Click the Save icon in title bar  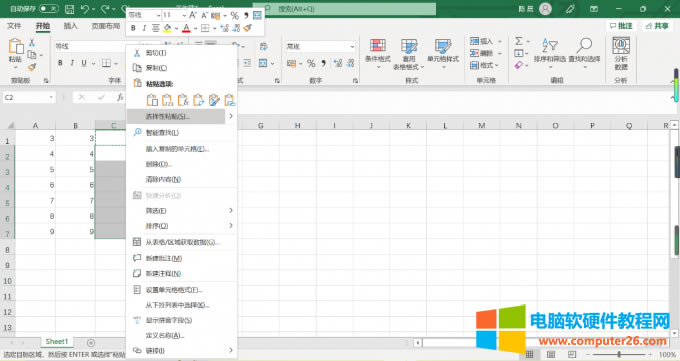69,9
